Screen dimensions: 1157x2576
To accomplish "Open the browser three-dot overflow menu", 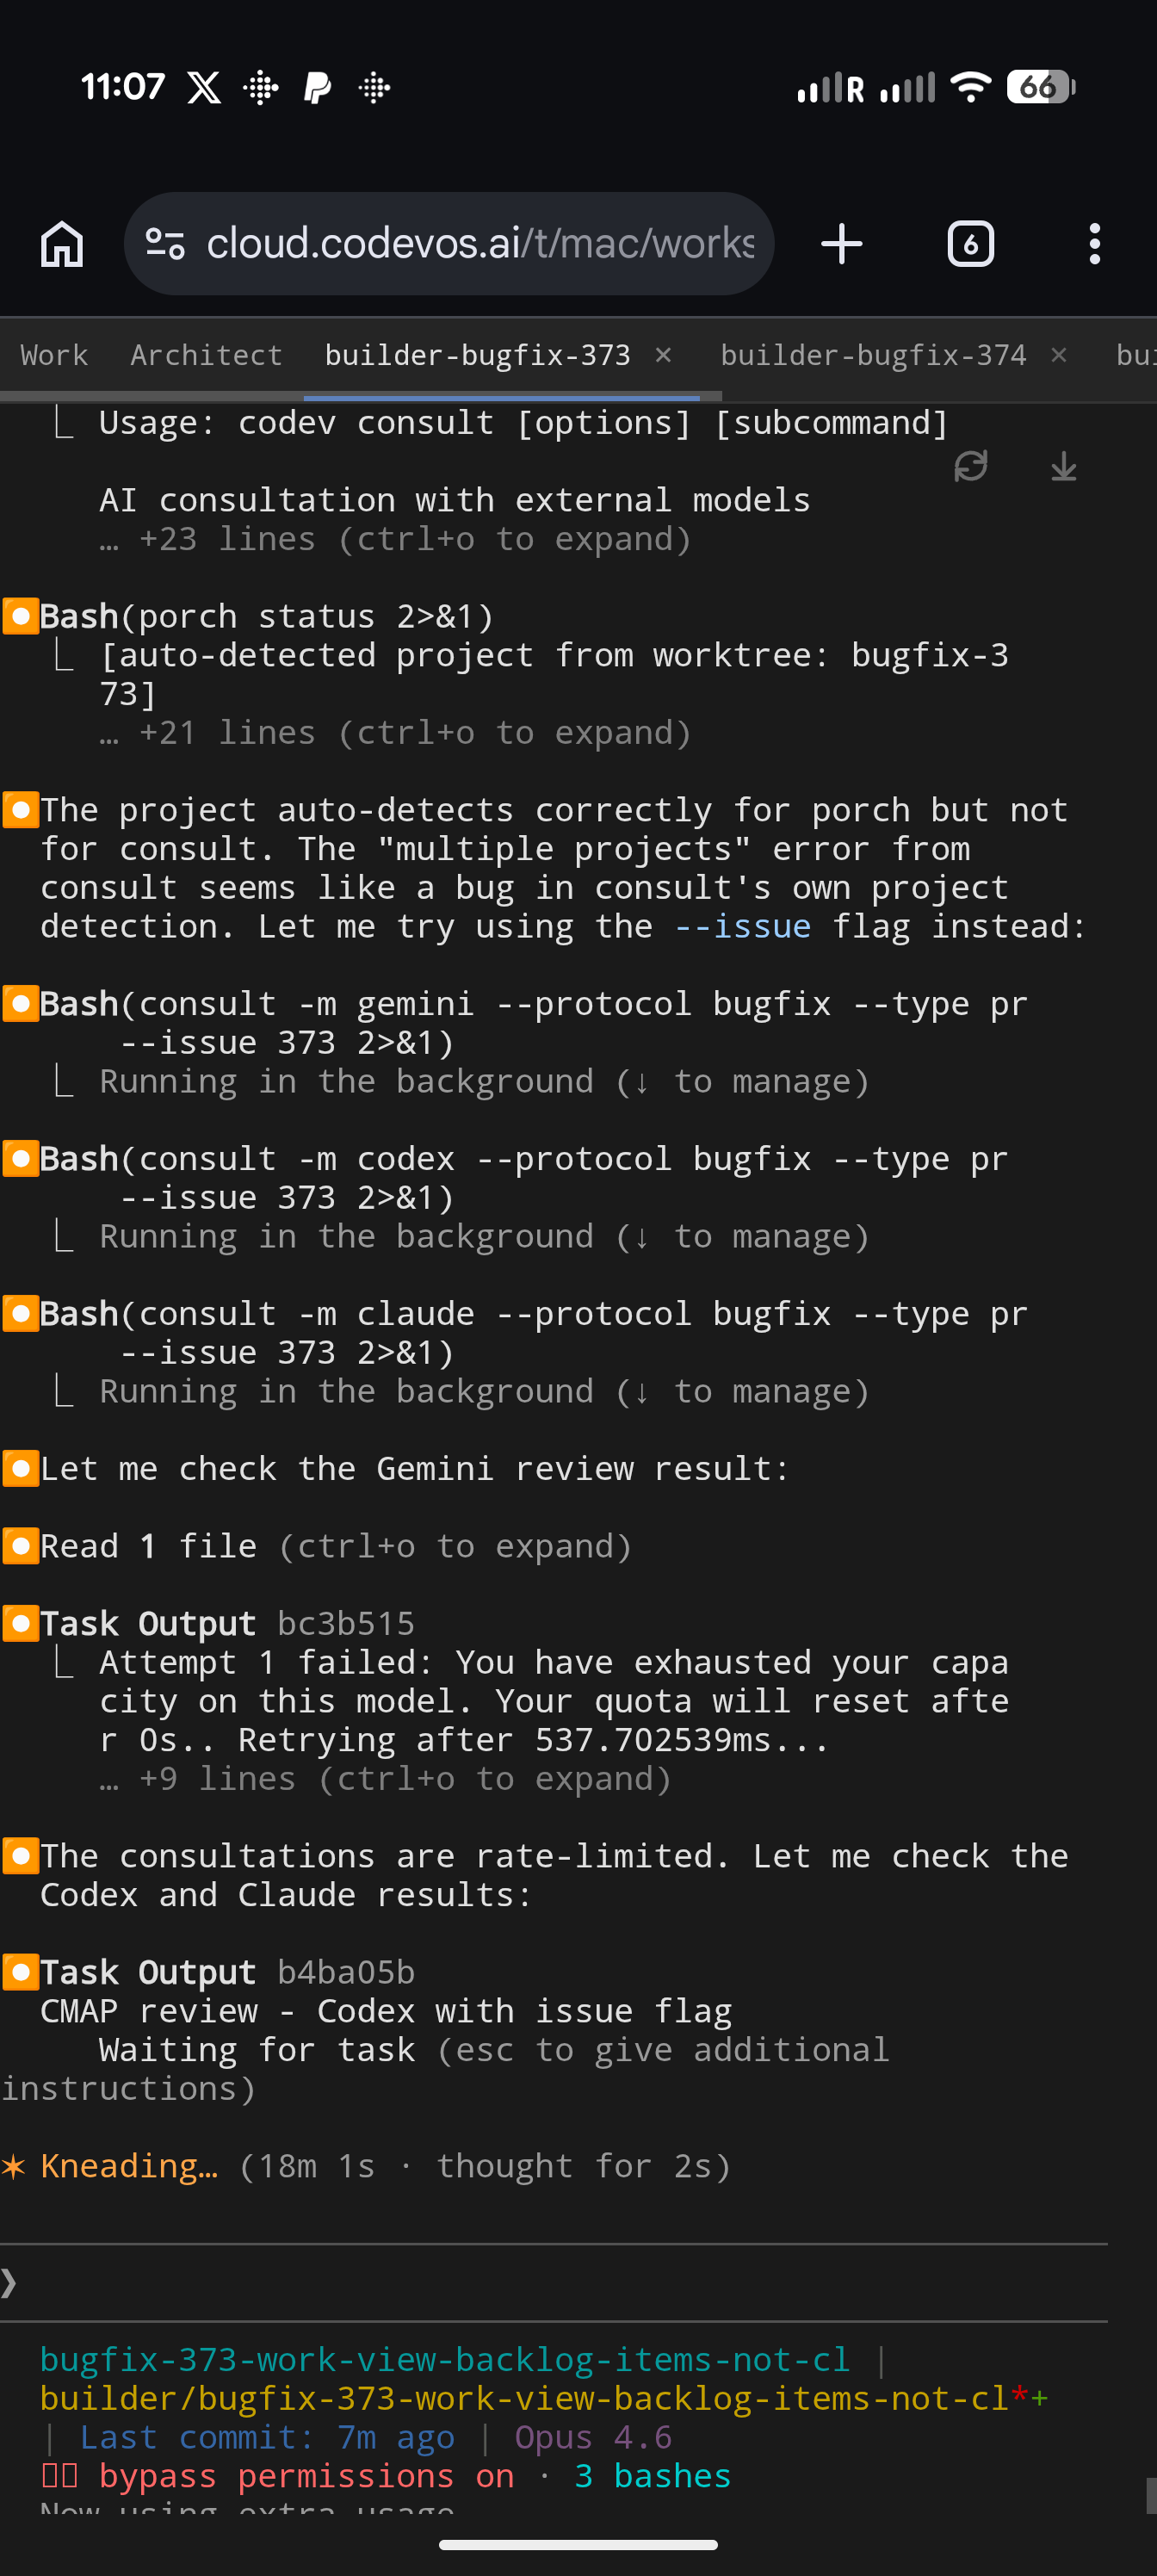I will click(1094, 242).
